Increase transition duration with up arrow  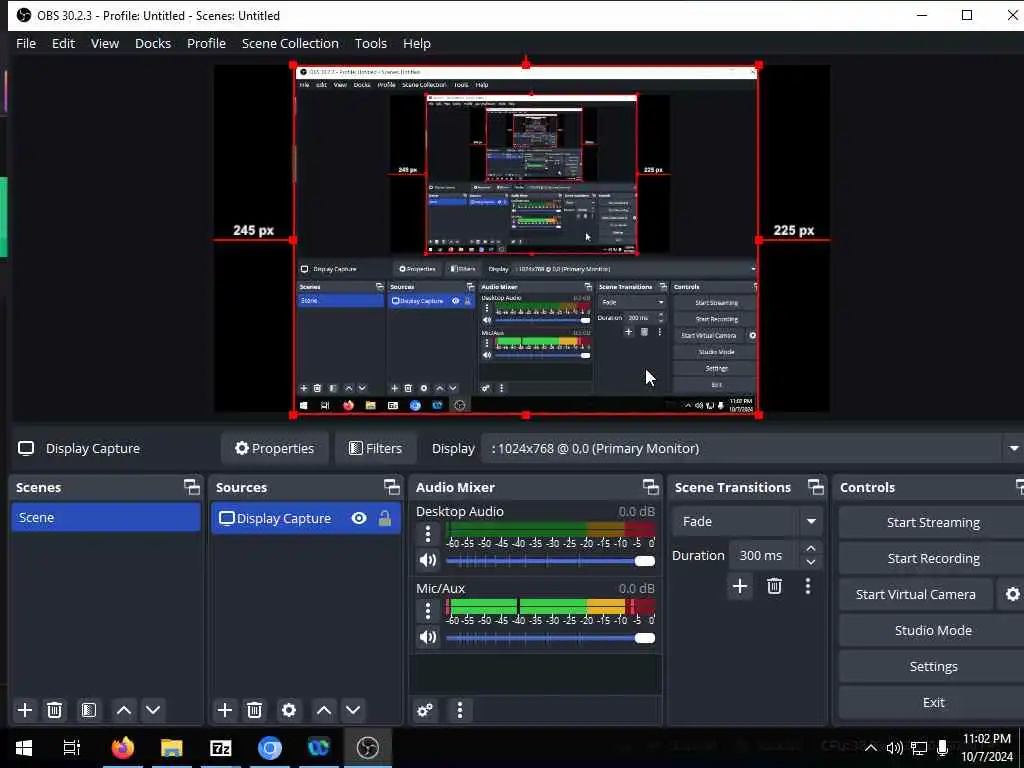tap(810, 549)
